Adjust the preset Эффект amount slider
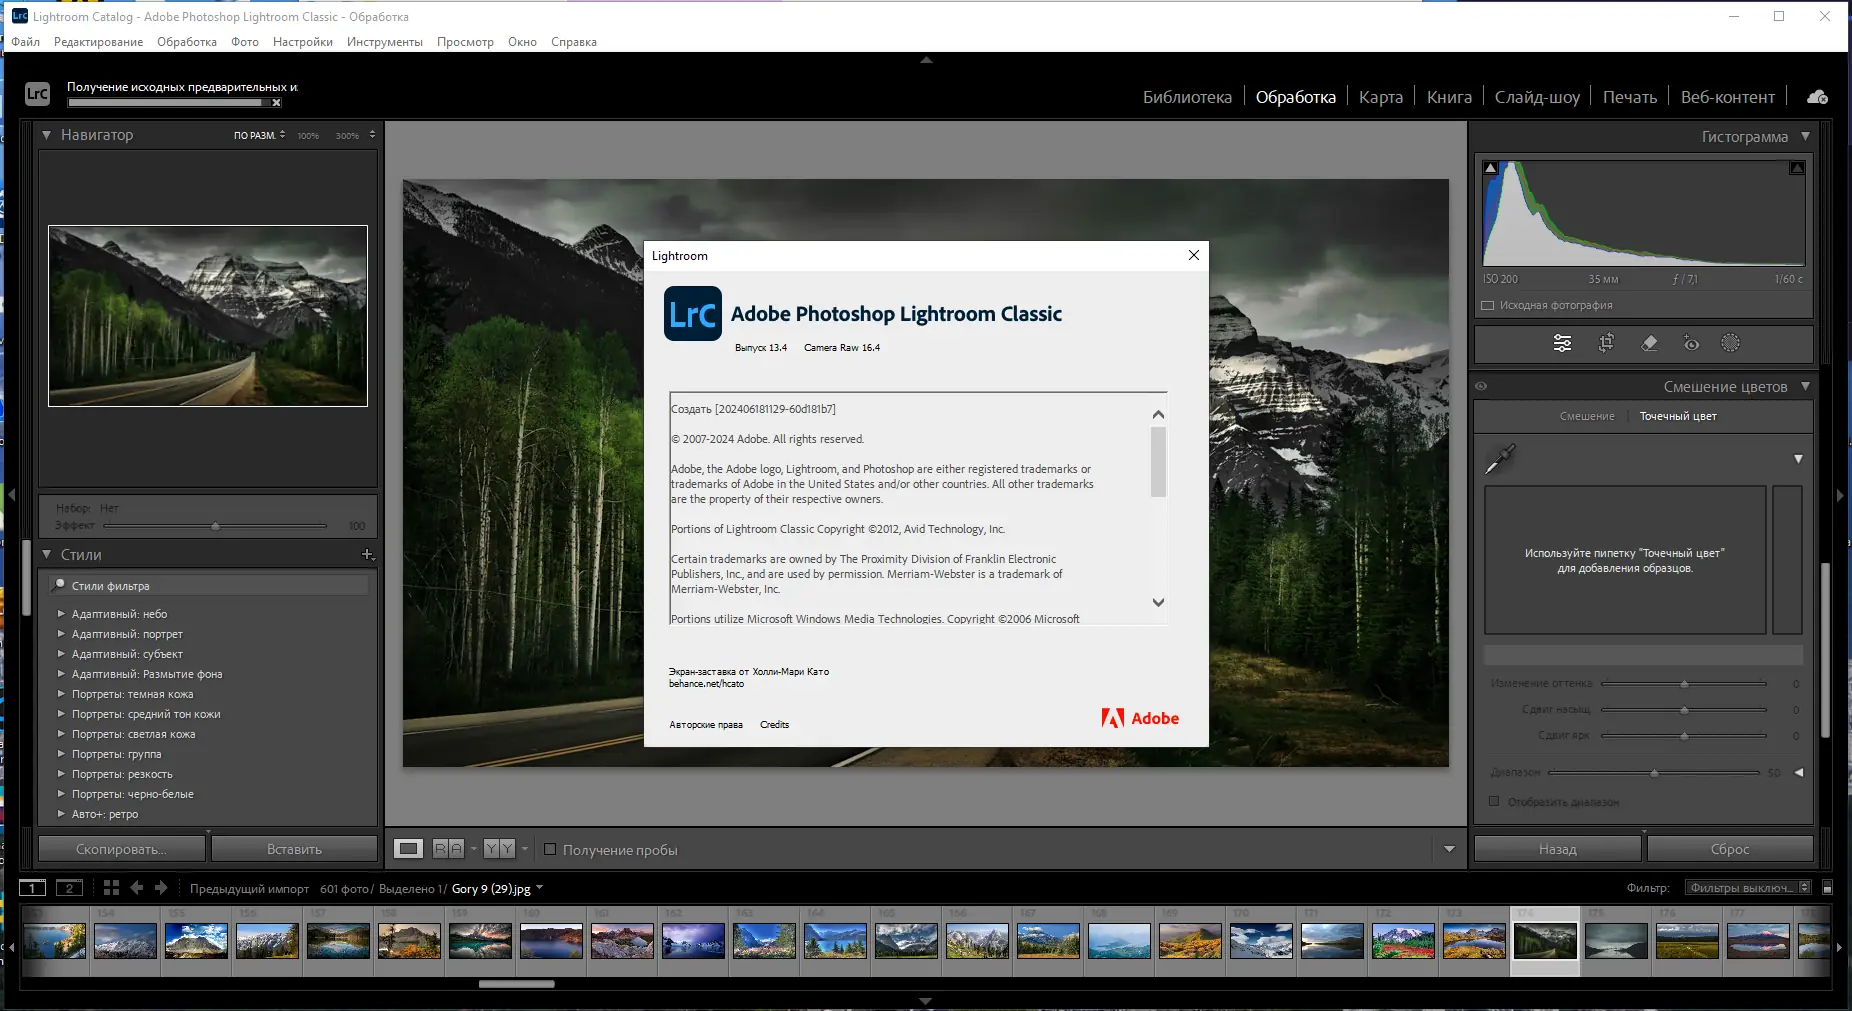The width and height of the screenshot is (1852, 1011). (215, 526)
